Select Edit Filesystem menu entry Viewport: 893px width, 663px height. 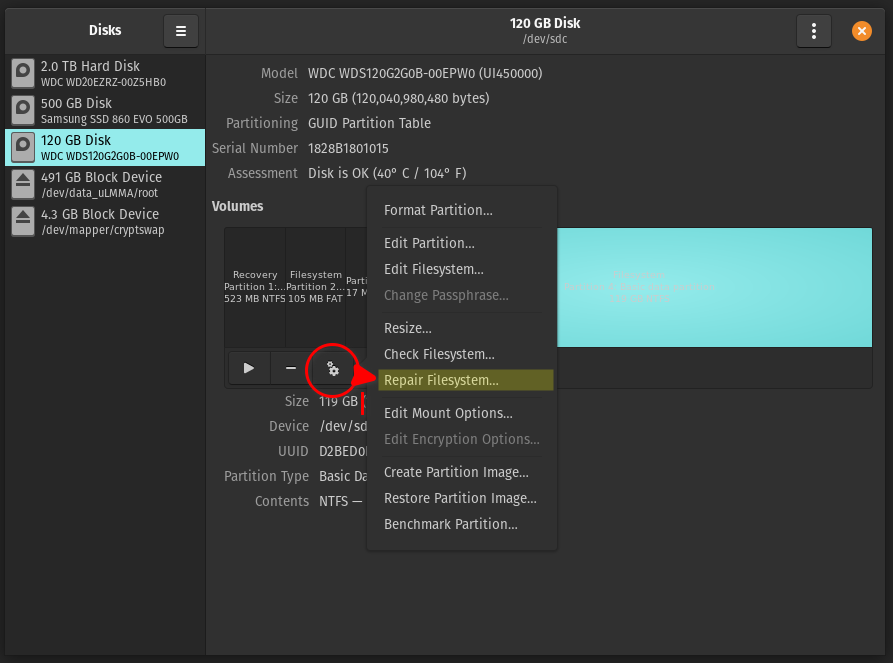[x=433, y=269]
